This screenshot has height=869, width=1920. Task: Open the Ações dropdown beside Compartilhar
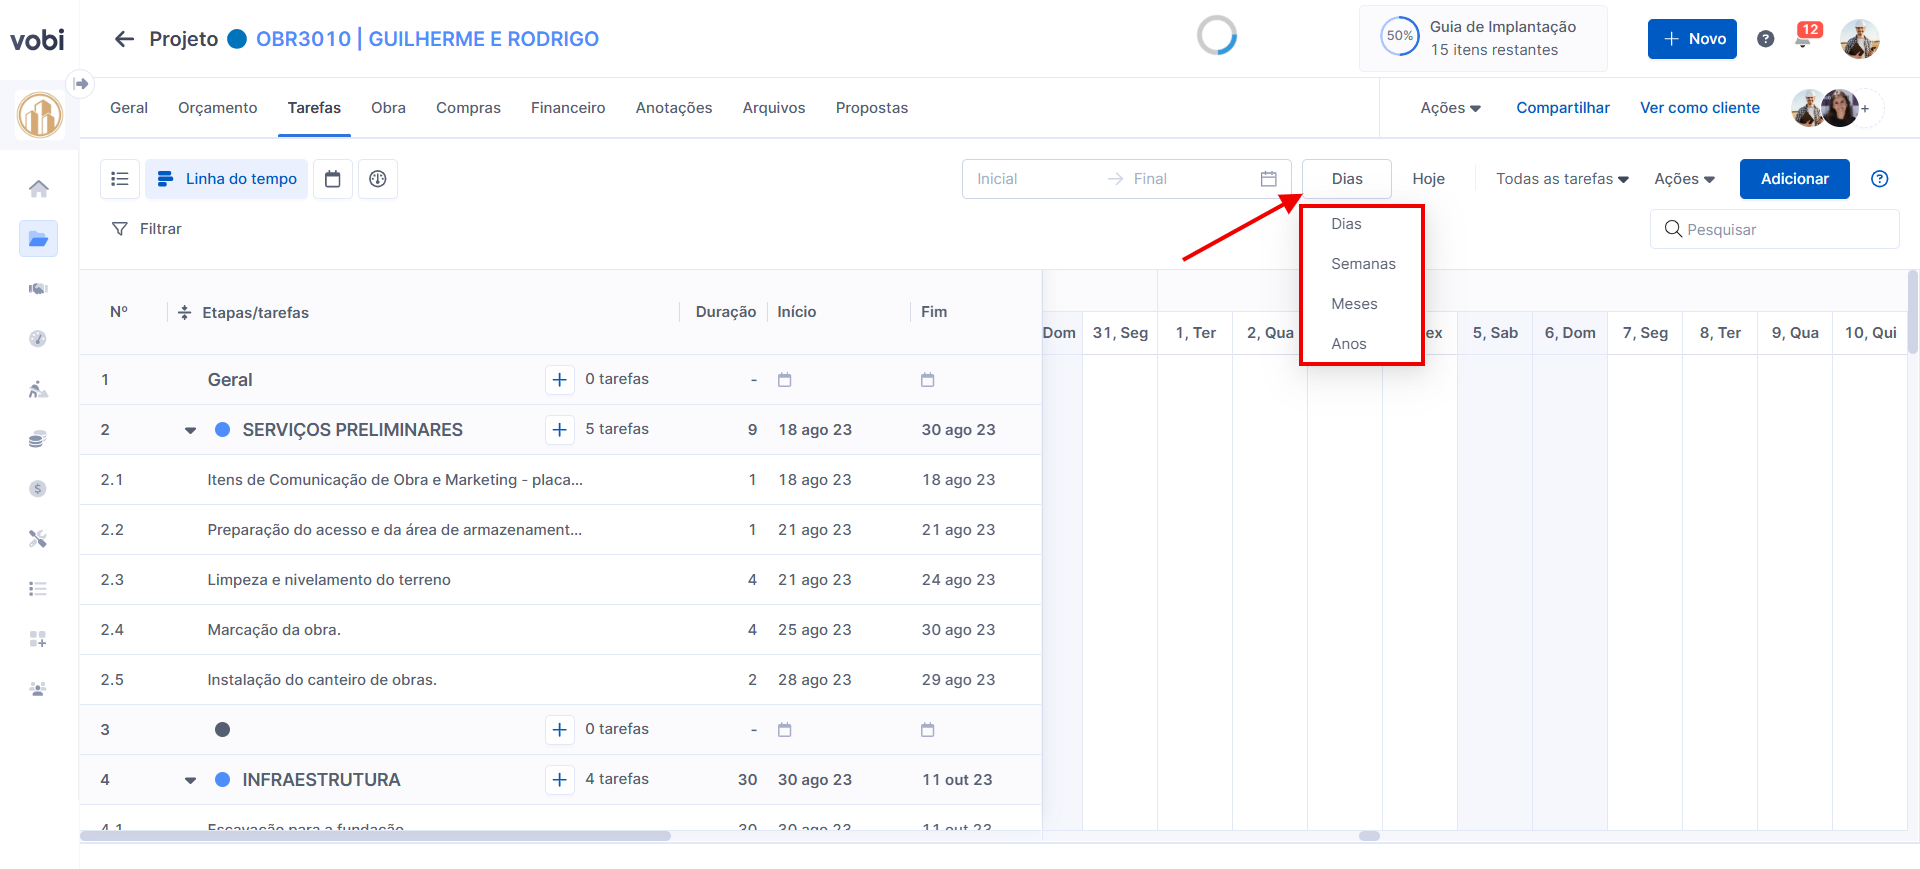tap(1451, 108)
